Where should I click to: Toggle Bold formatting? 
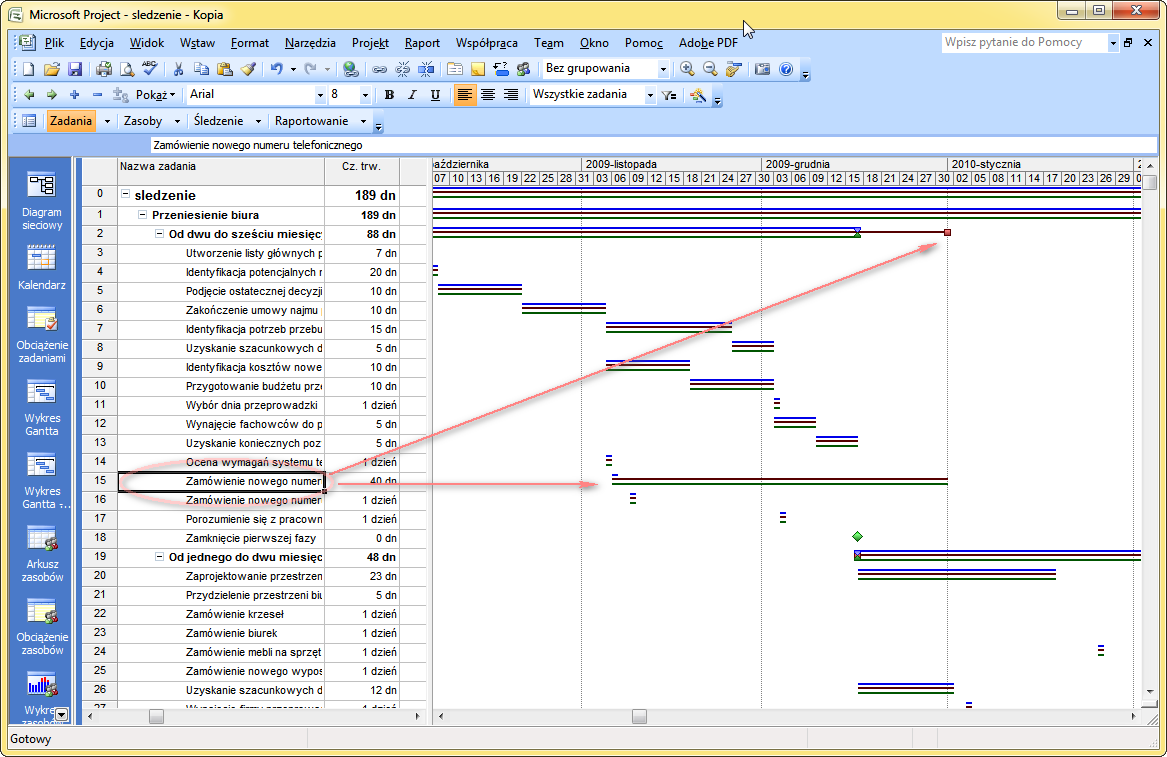click(389, 95)
